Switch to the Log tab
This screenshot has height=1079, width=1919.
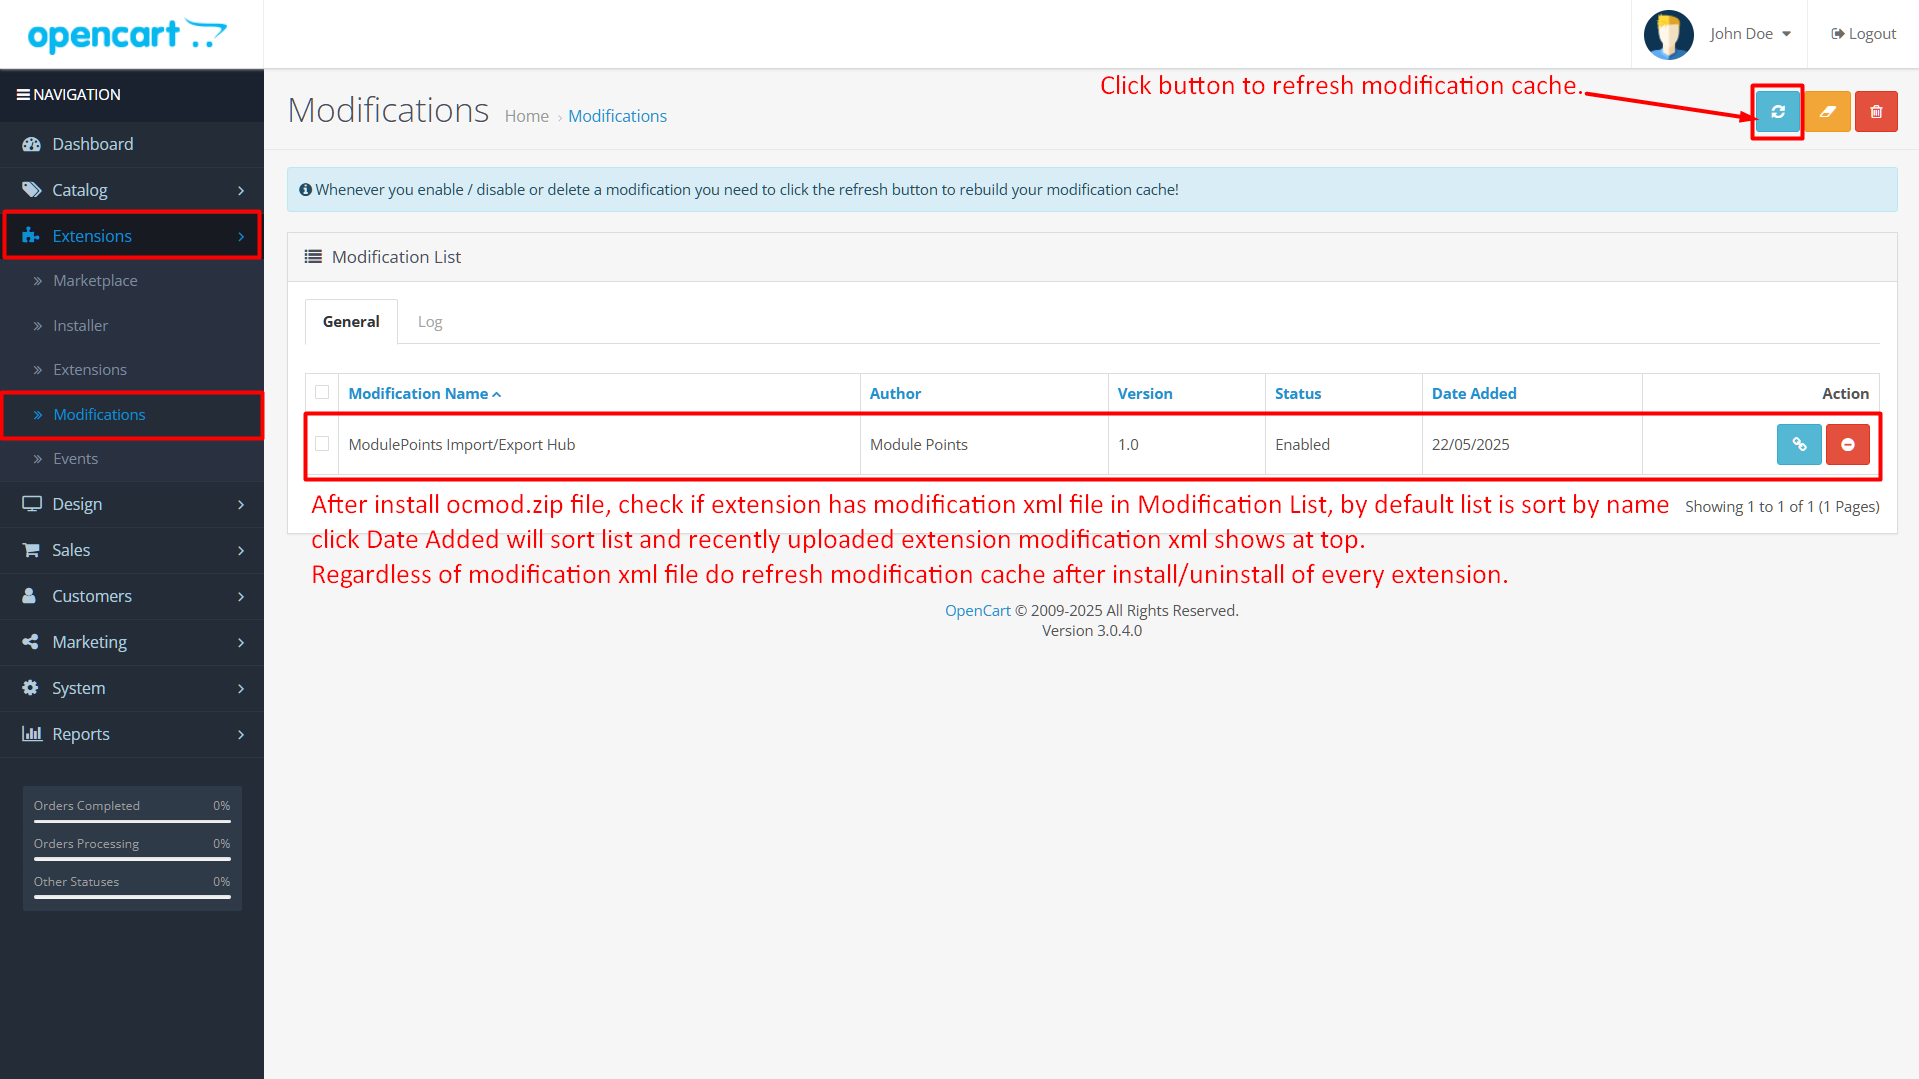point(430,322)
